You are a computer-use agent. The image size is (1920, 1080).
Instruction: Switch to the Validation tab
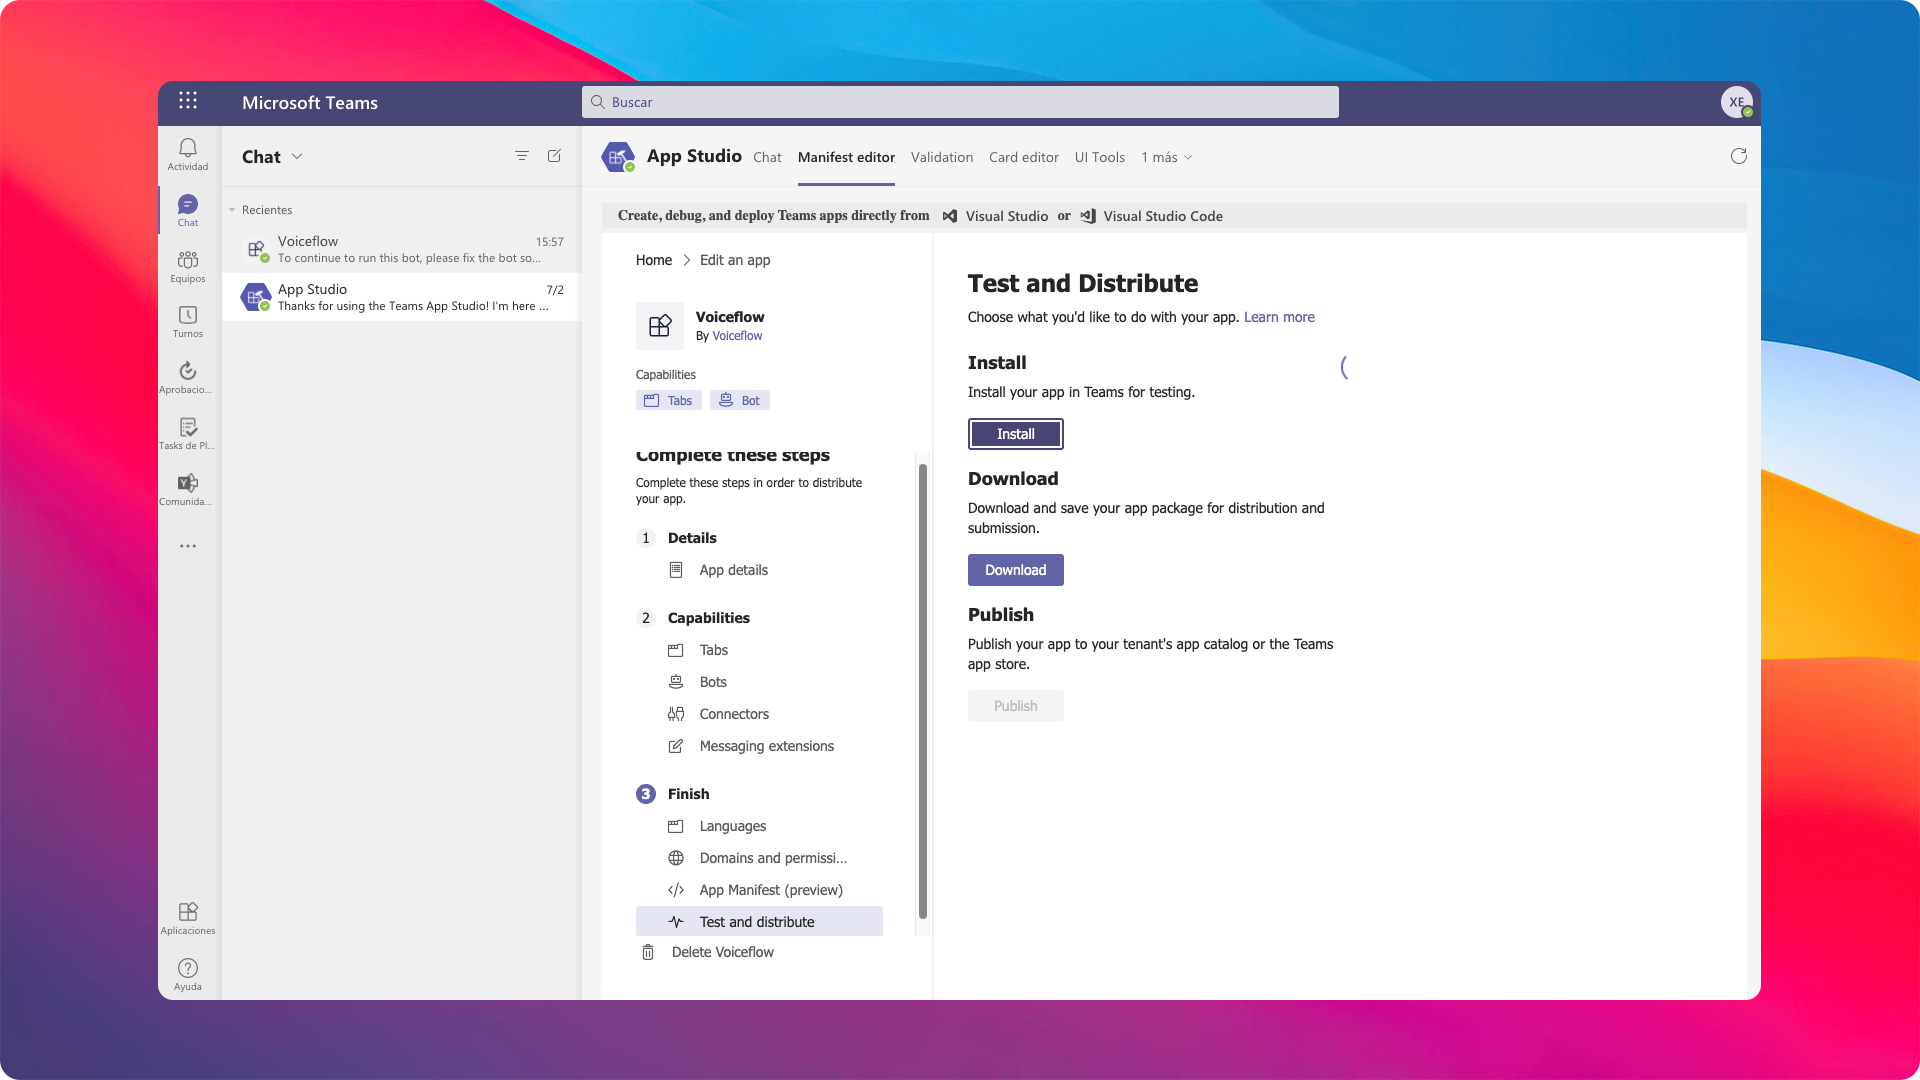[x=941, y=157]
